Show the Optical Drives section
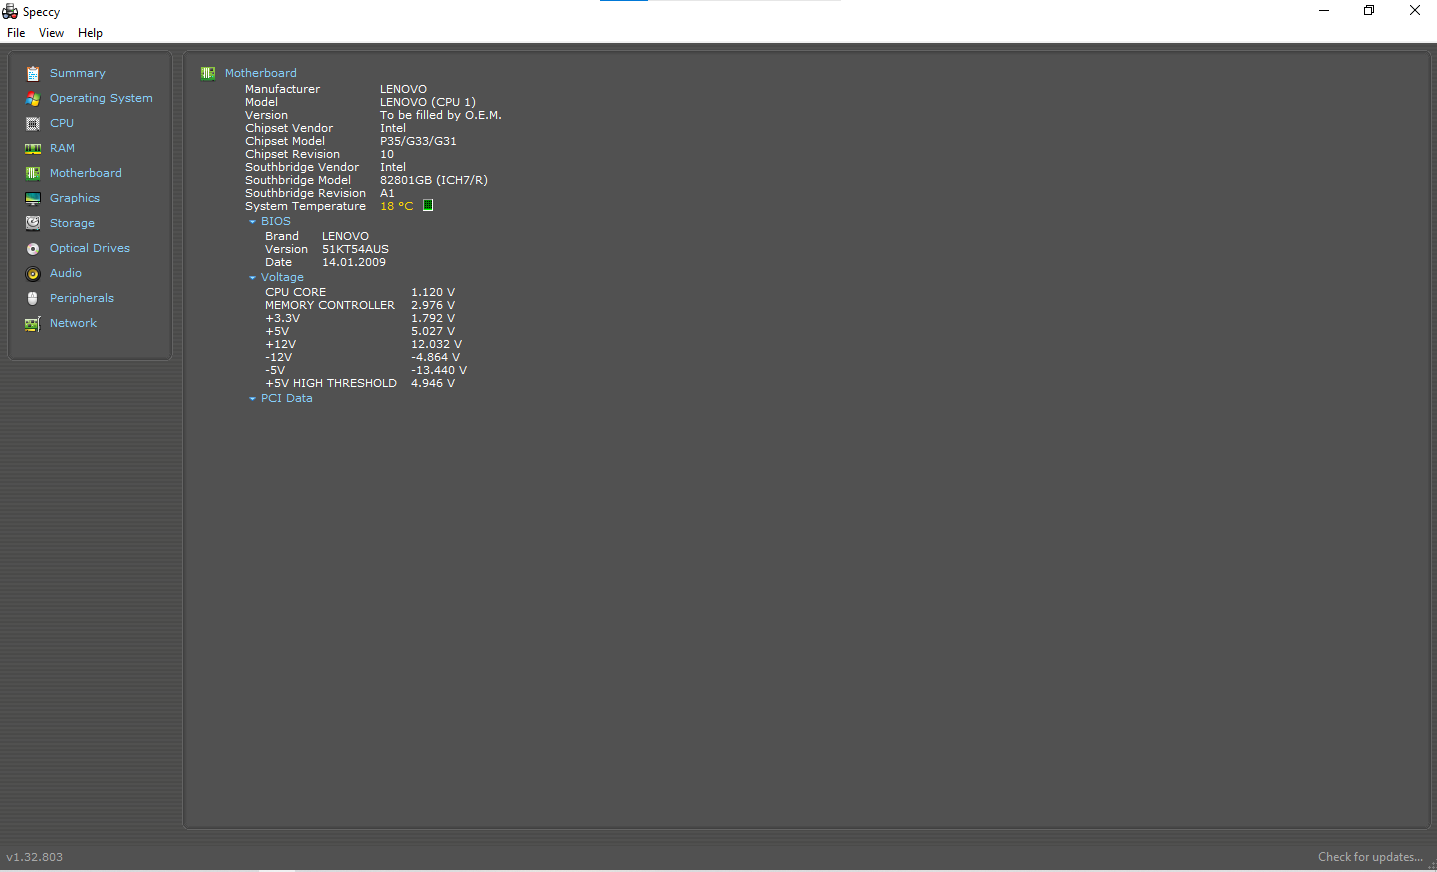The width and height of the screenshot is (1437, 872). click(90, 248)
